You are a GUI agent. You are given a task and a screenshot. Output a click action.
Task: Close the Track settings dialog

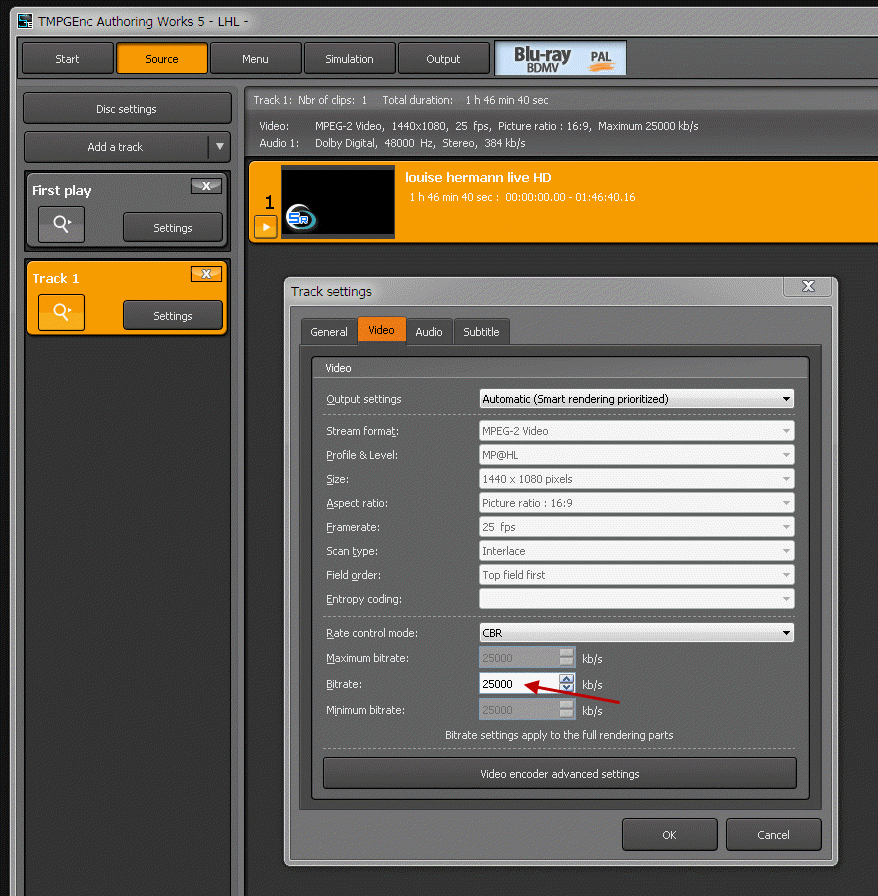[806, 287]
